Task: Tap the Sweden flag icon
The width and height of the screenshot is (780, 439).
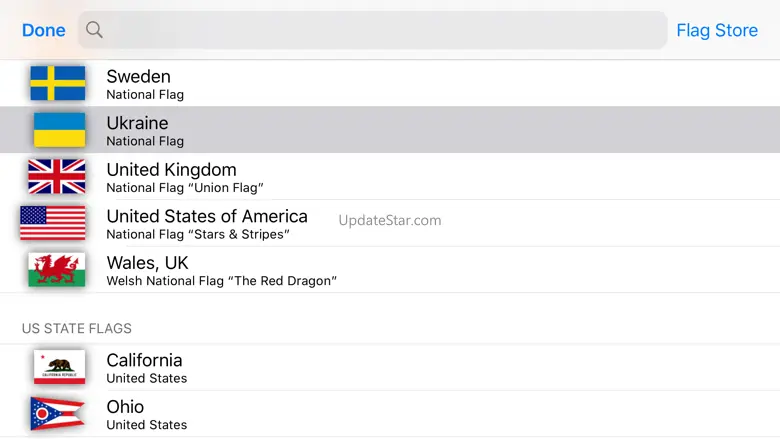Action: point(58,84)
